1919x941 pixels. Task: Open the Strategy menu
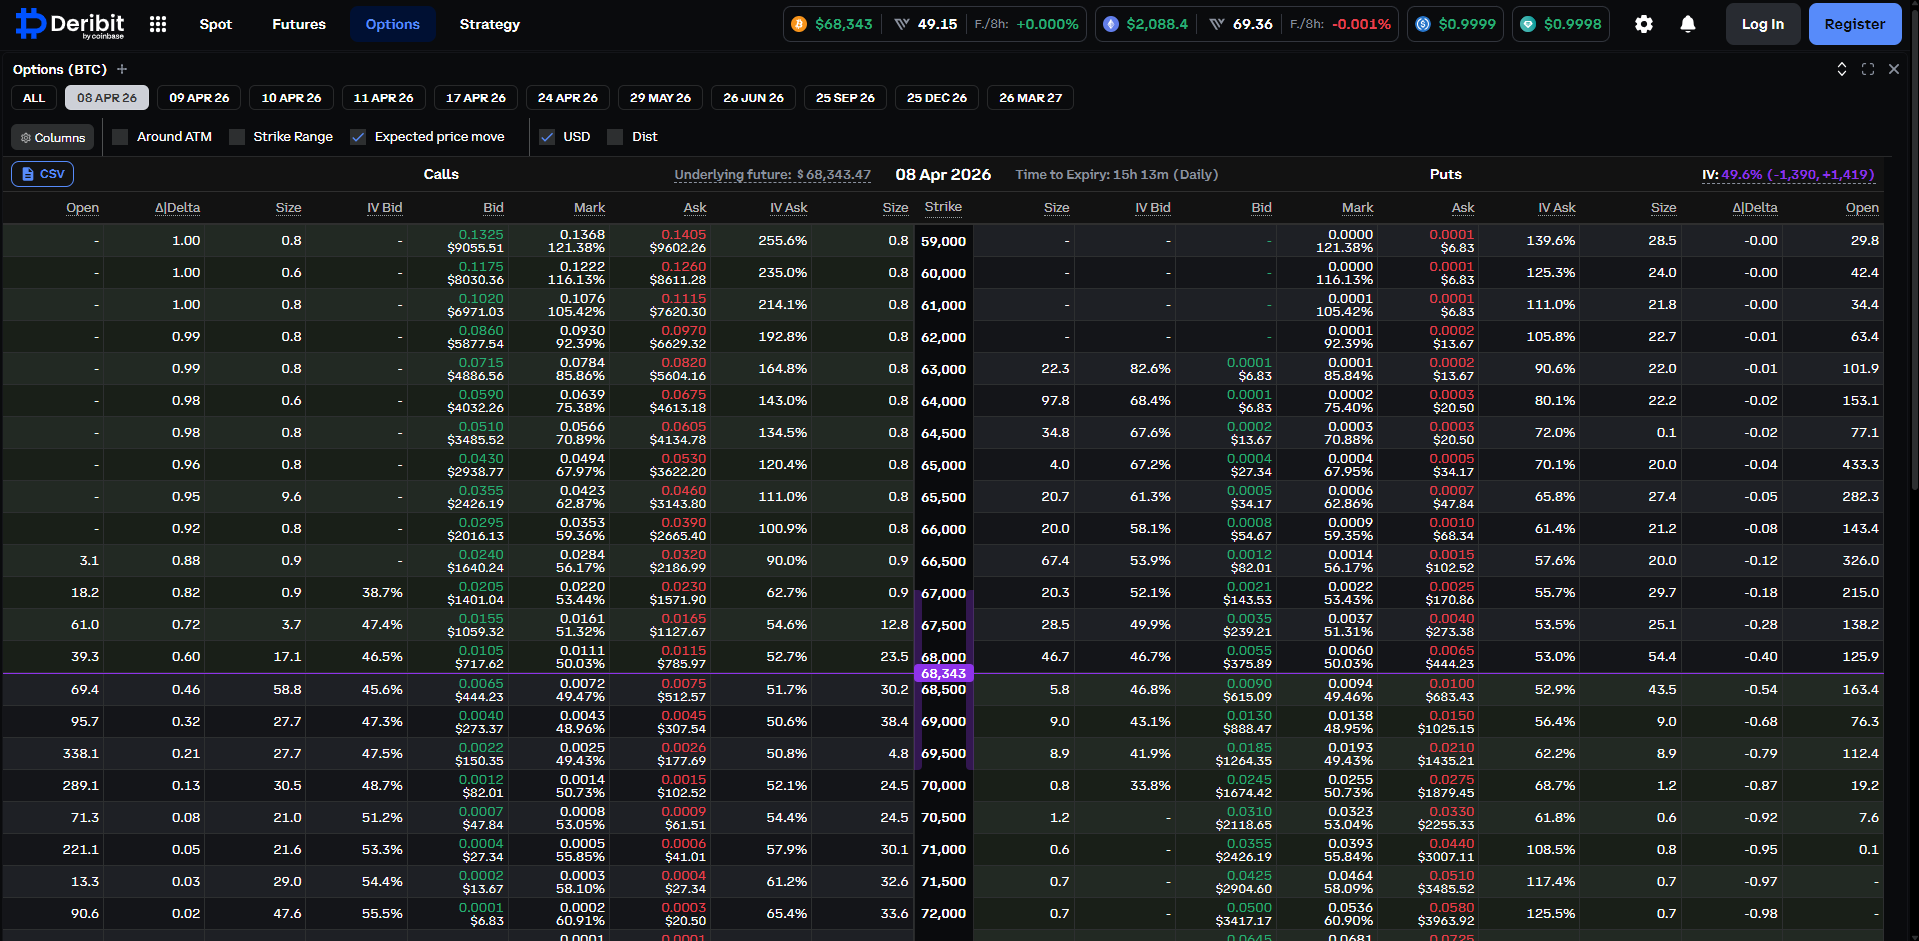[489, 24]
